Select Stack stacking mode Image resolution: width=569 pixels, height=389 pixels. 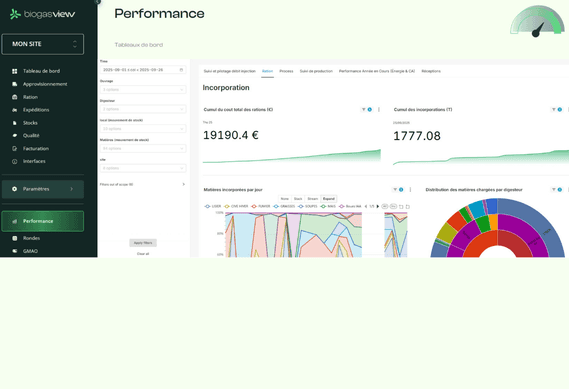[x=298, y=199]
